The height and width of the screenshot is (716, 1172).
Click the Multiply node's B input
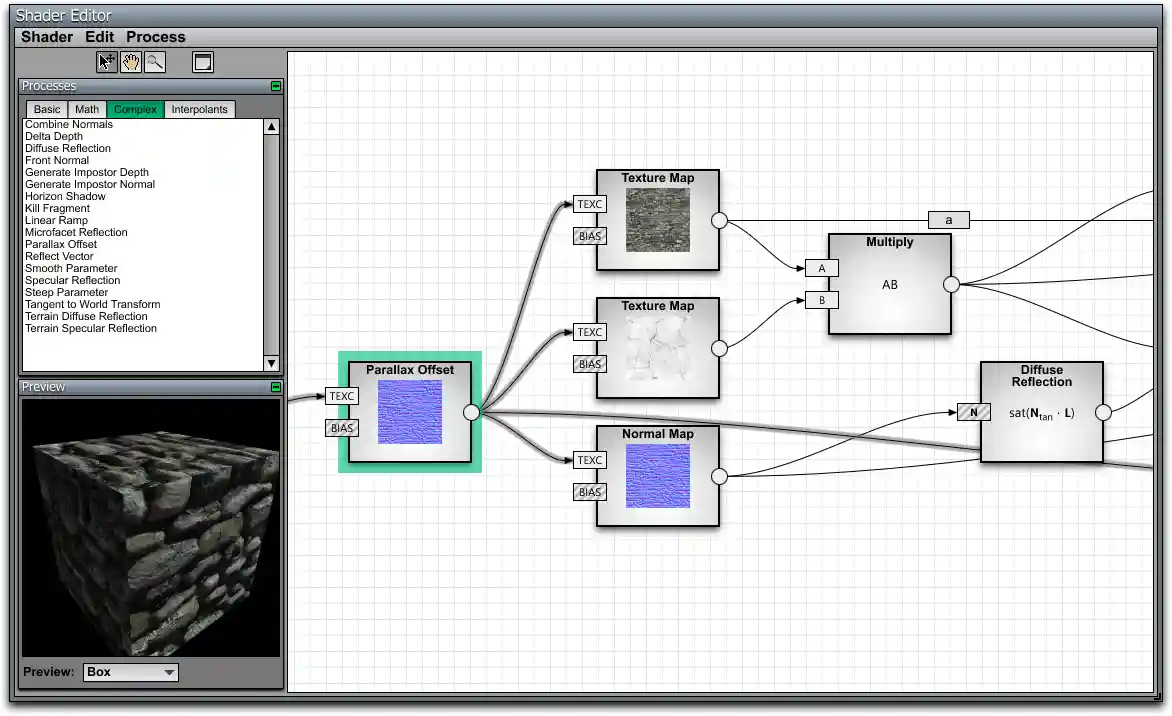click(x=821, y=300)
